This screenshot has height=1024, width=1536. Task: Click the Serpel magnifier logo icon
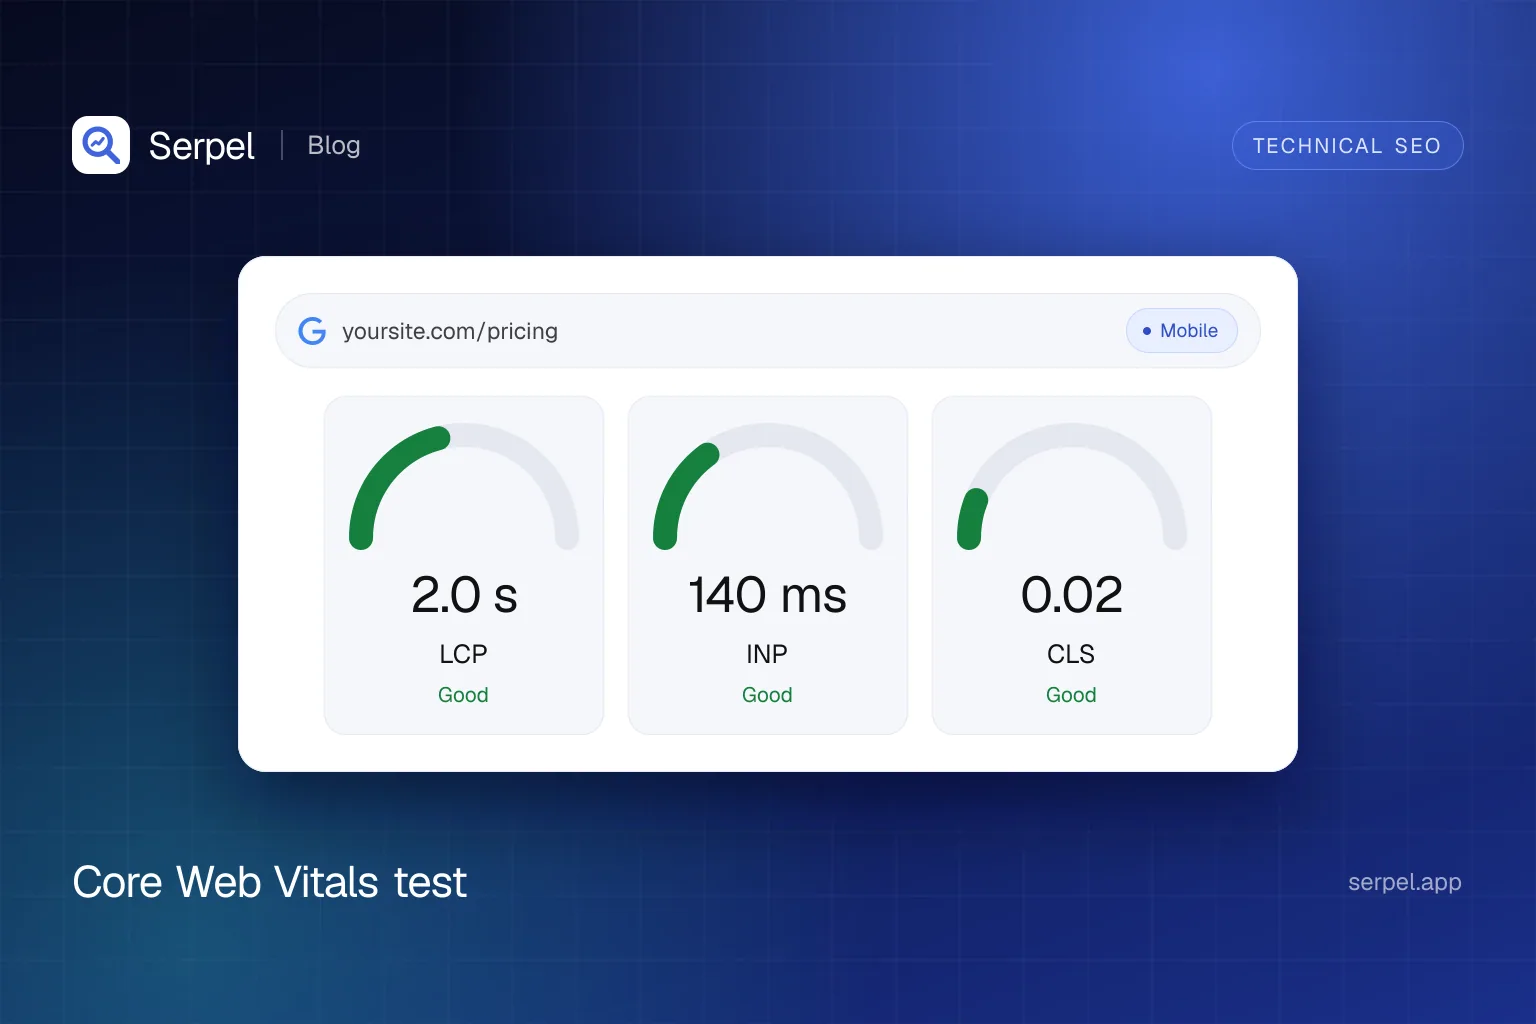[x=101, y=145]
